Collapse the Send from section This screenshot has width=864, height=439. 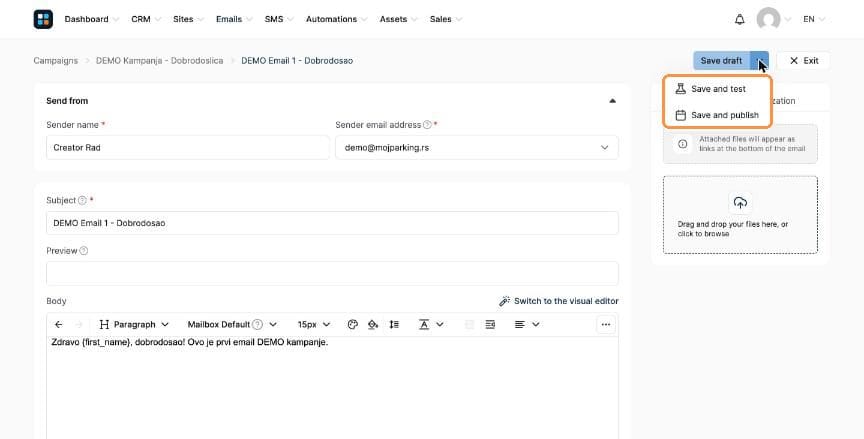coord(612,101)
